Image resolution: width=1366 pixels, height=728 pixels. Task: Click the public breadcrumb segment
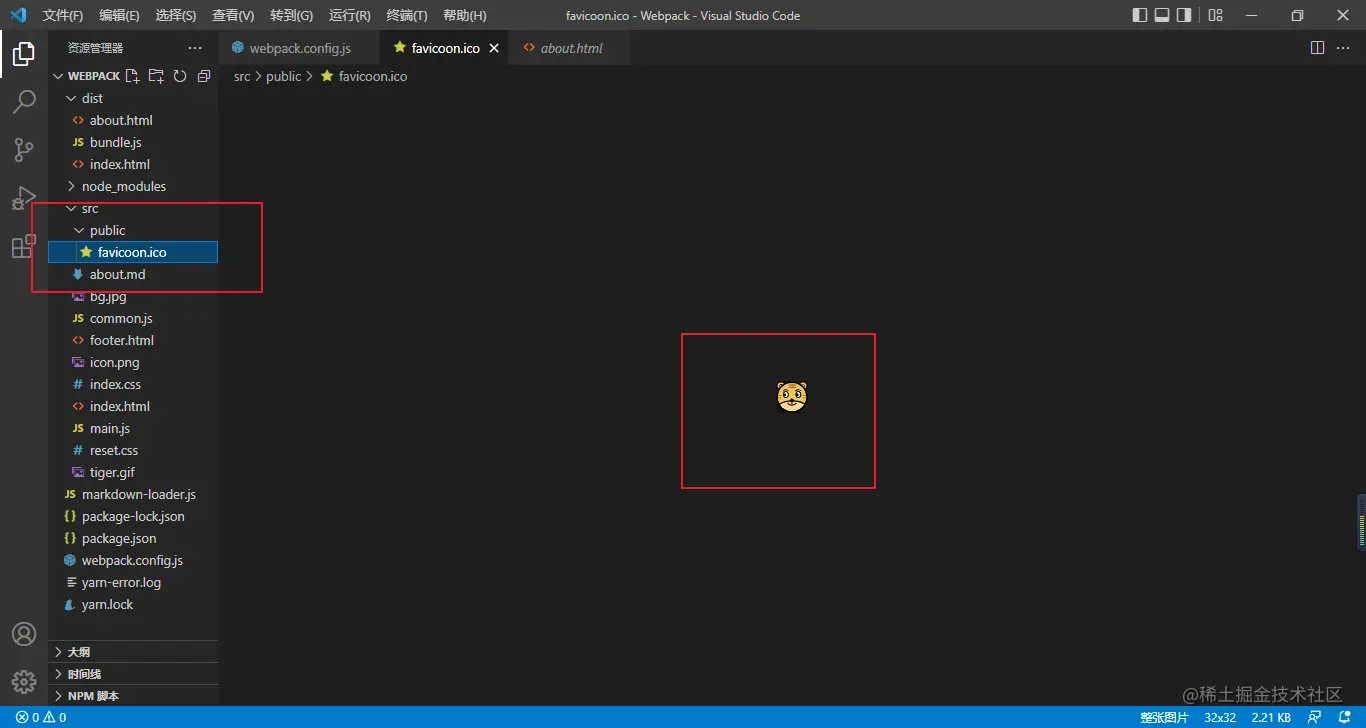pyautogui.click(x=284, y=76)
